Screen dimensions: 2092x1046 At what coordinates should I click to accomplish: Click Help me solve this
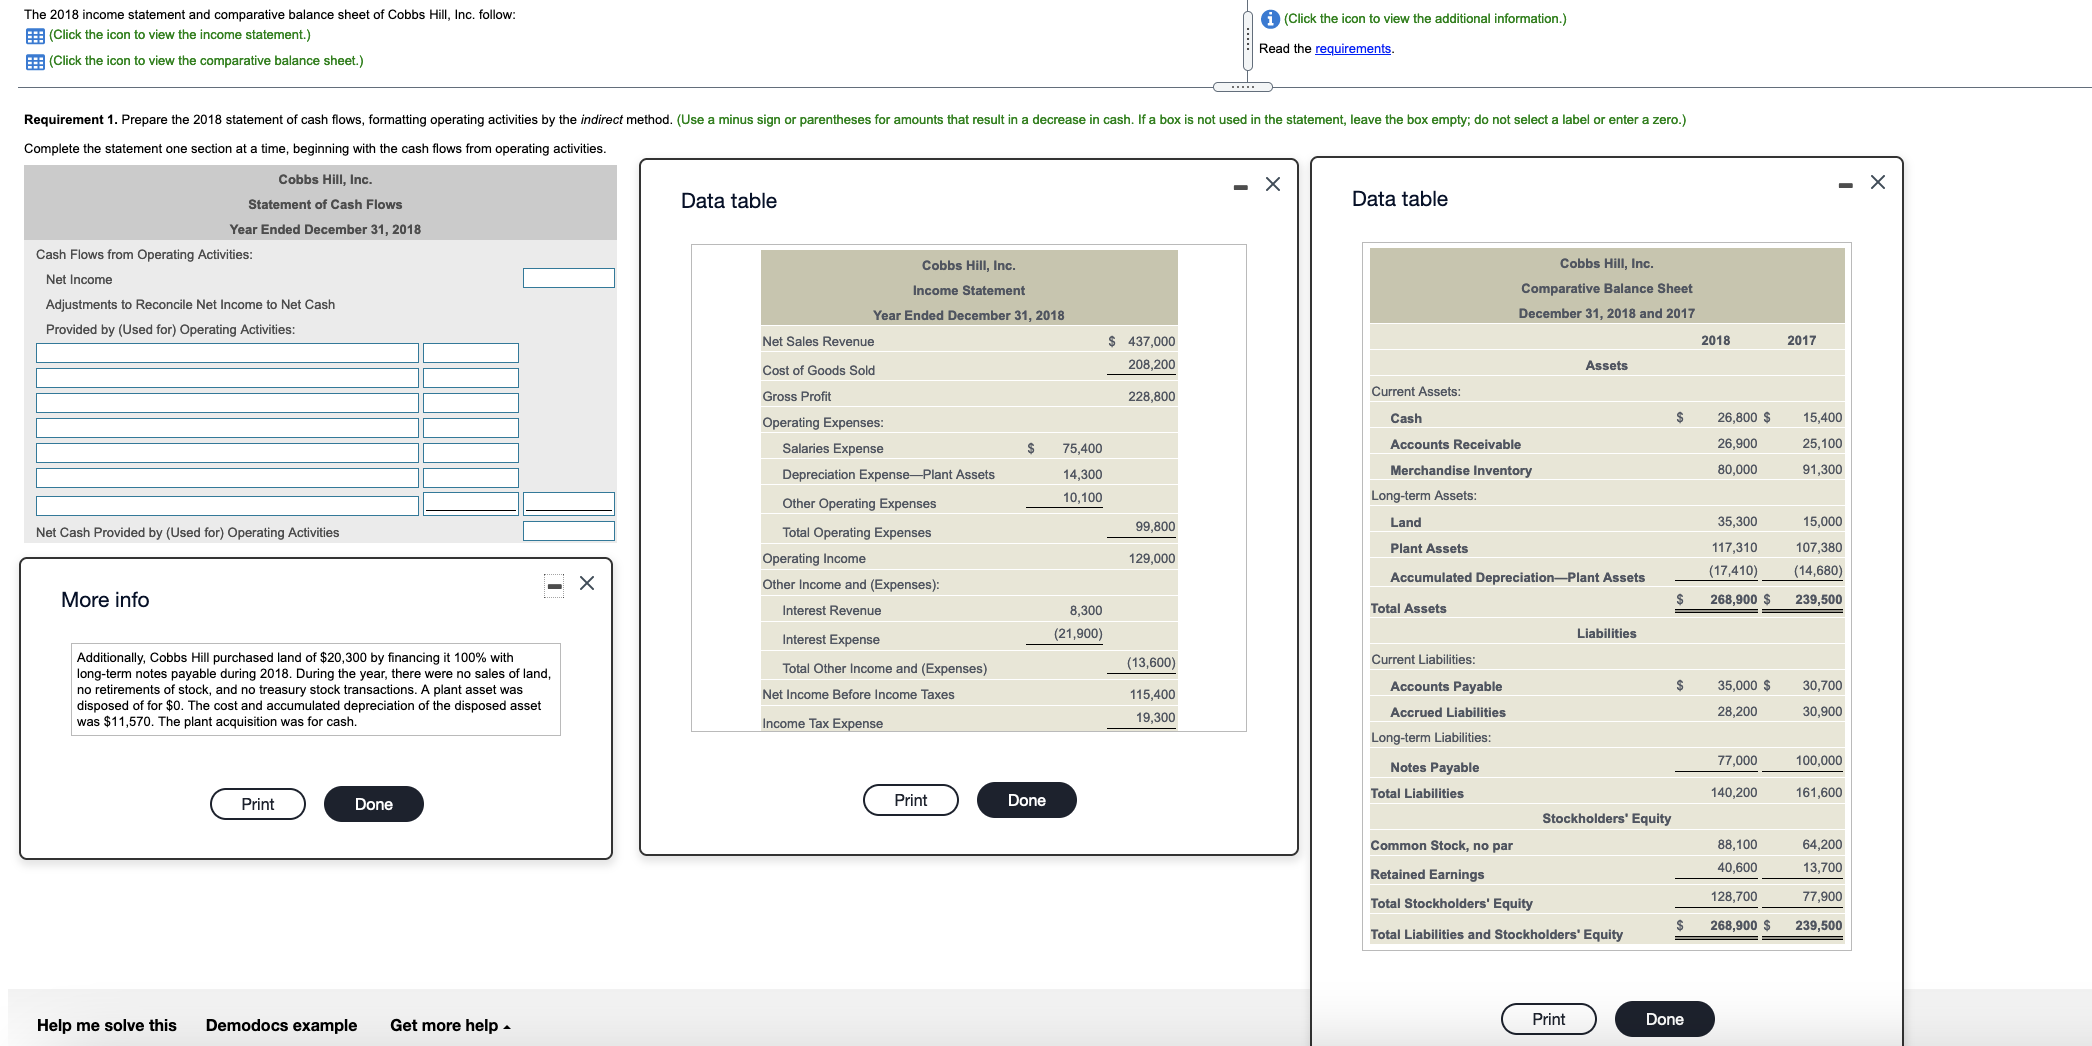click(107, 1025)
